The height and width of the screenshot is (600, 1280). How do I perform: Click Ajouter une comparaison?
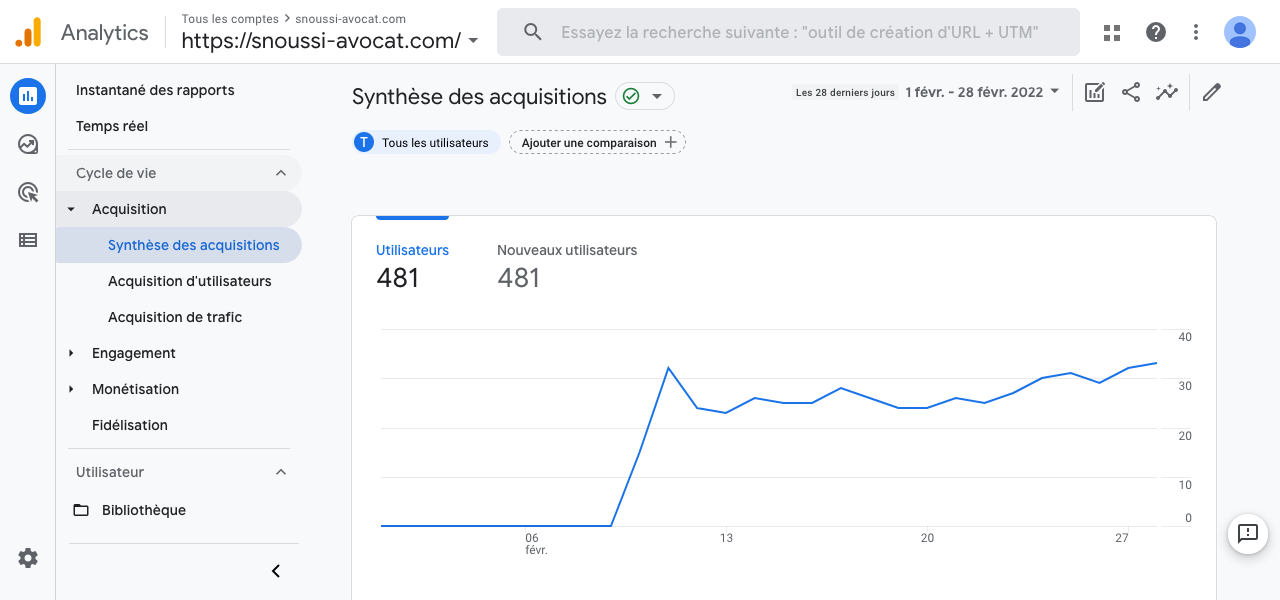596,142
